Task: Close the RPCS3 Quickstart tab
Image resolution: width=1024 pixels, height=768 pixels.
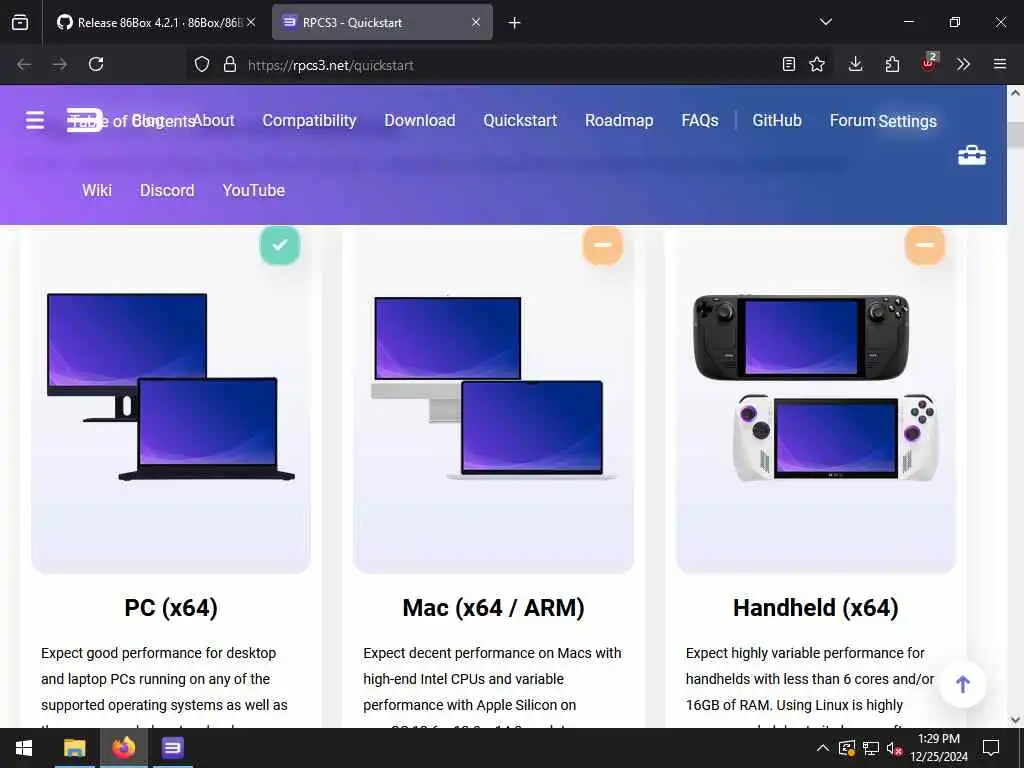Action: pos(476,22)
